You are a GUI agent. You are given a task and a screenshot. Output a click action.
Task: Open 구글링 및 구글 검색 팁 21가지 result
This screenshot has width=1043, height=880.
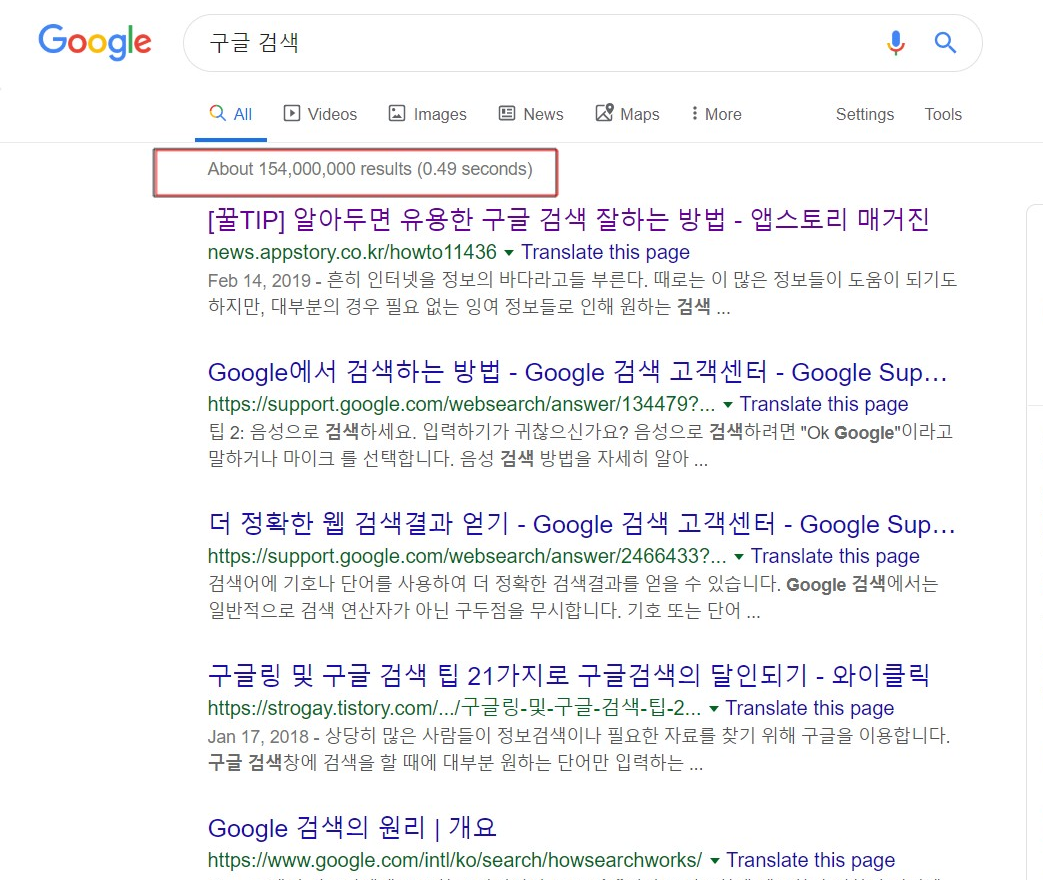click(568, 676)
